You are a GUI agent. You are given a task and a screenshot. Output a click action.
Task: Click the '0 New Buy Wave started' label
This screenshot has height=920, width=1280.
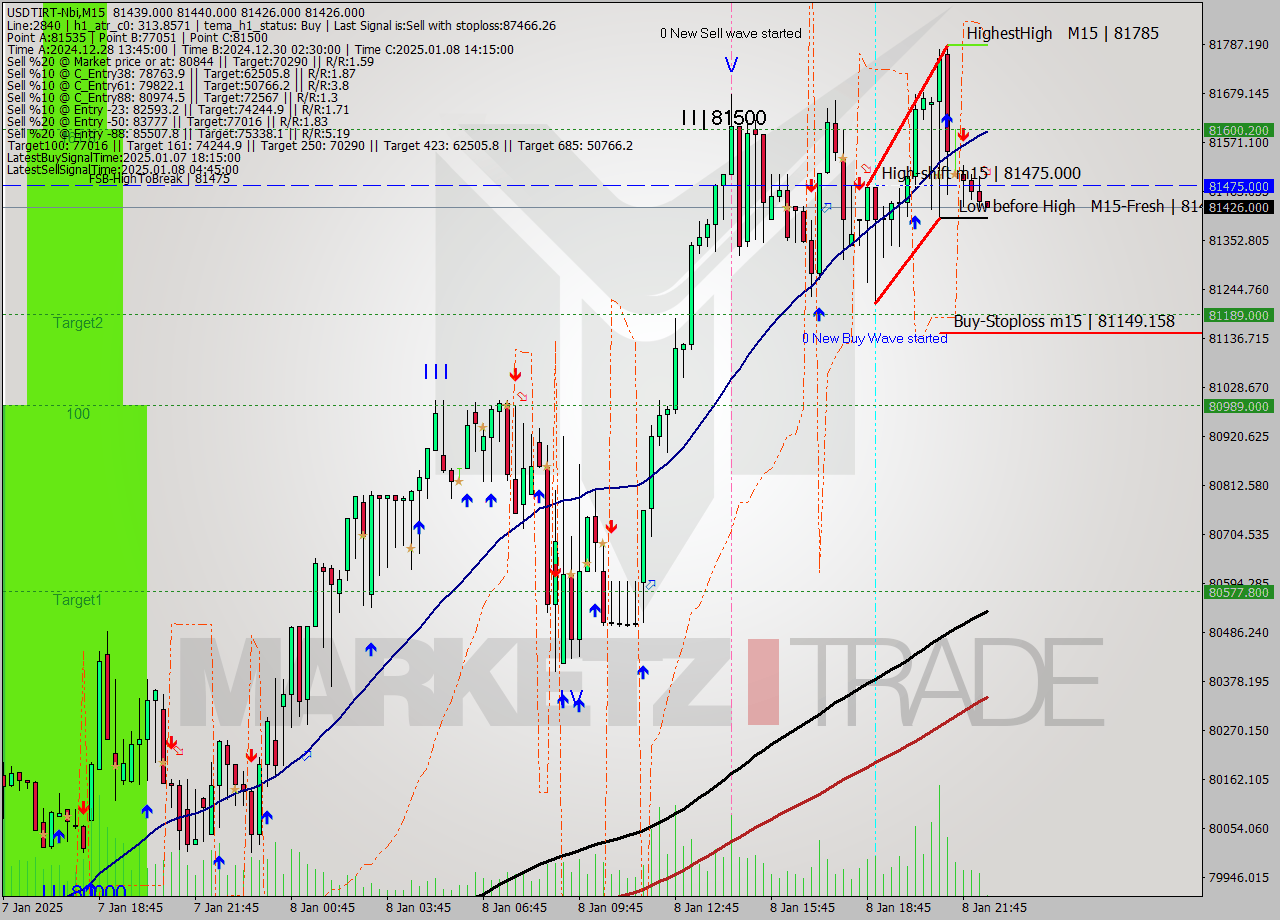click(x=874, y=338)
